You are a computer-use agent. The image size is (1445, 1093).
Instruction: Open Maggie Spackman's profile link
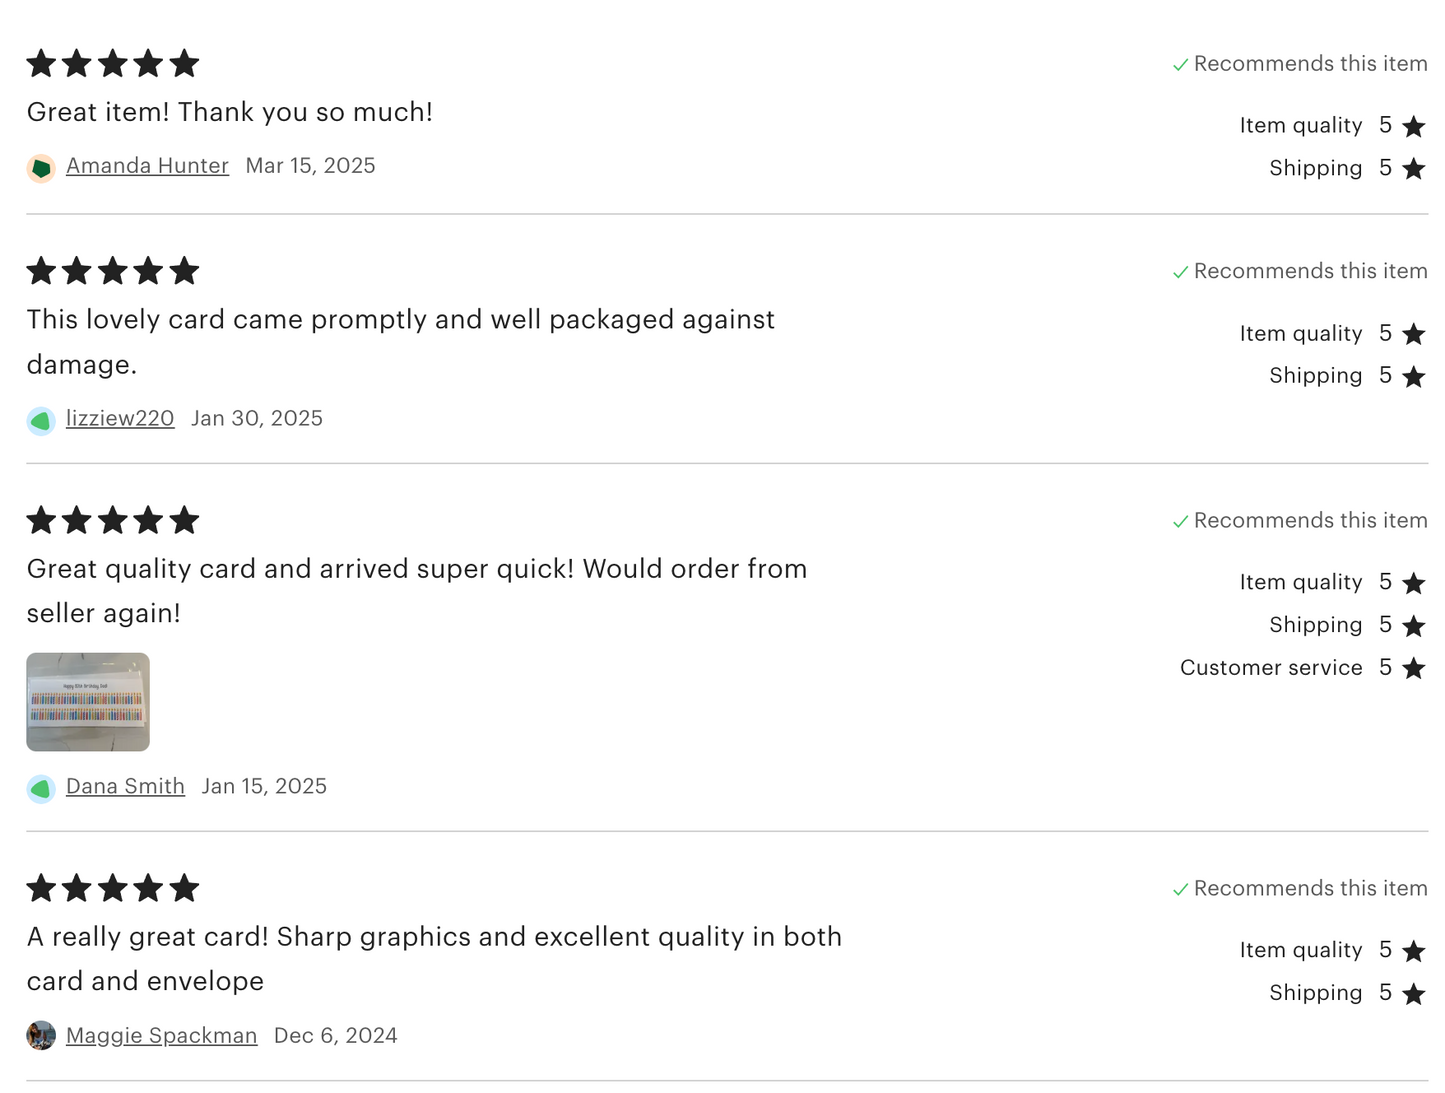[x=161, y=1036]
